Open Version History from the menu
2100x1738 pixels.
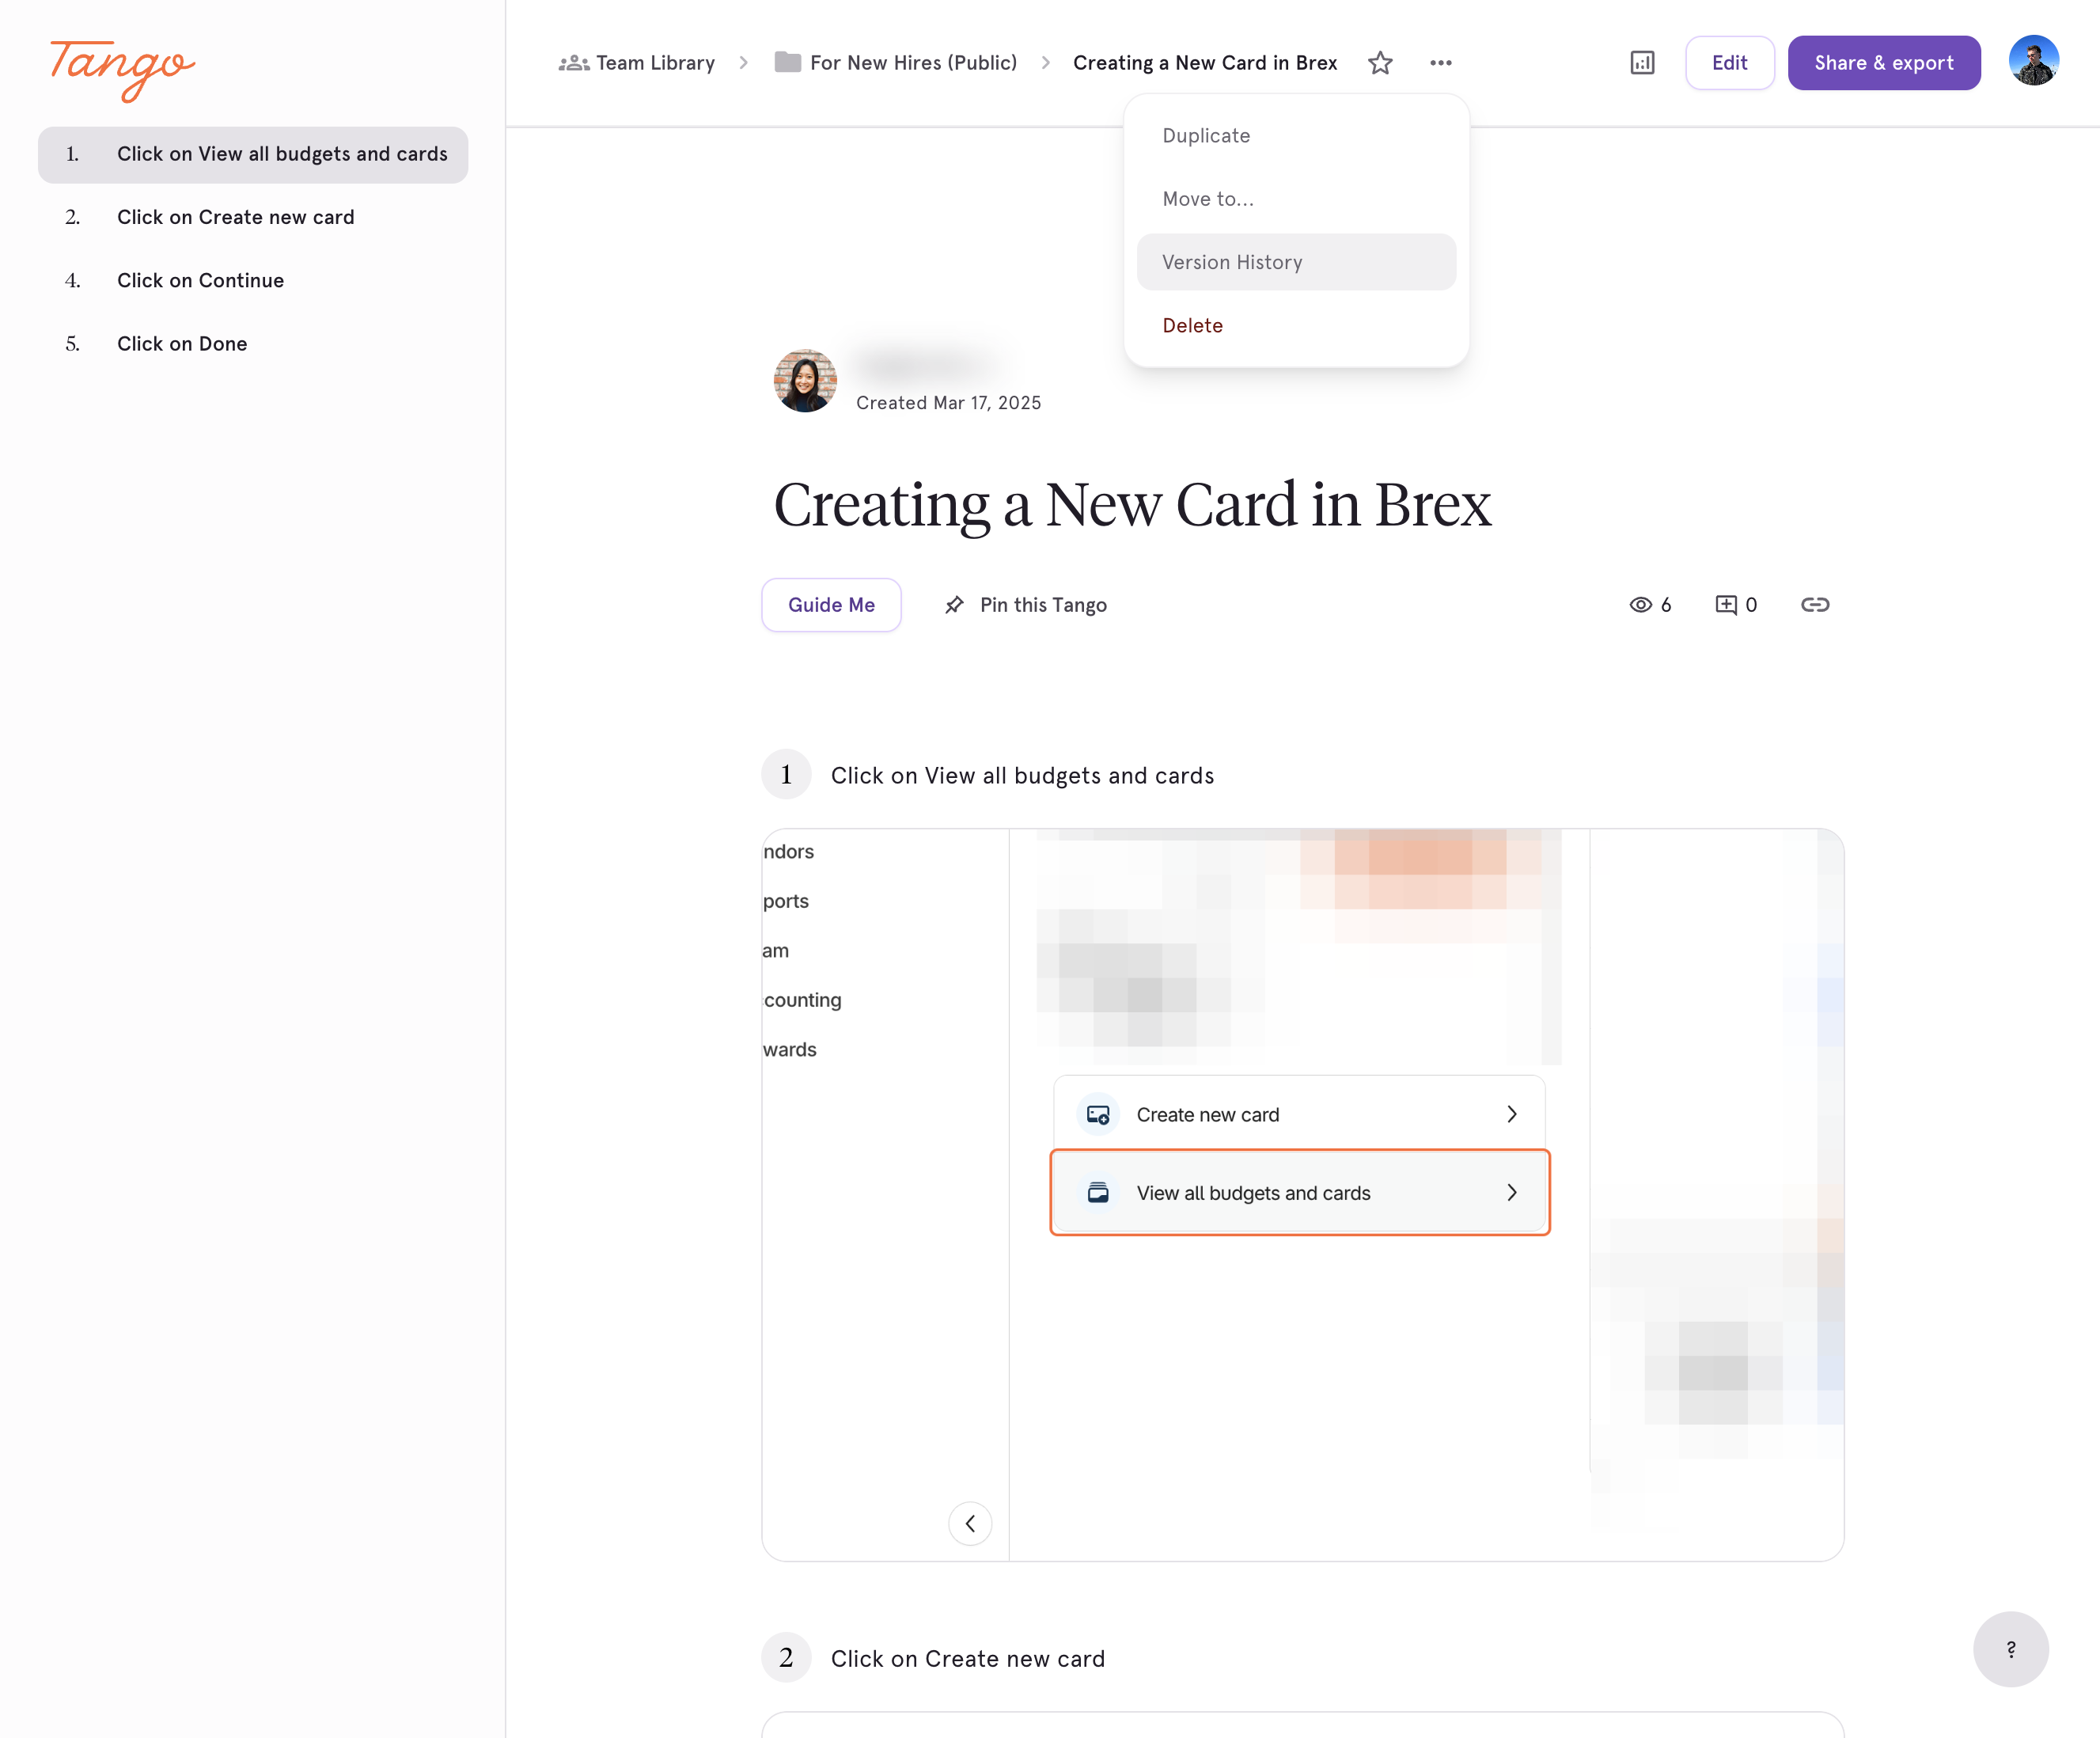click(1296, 262)
